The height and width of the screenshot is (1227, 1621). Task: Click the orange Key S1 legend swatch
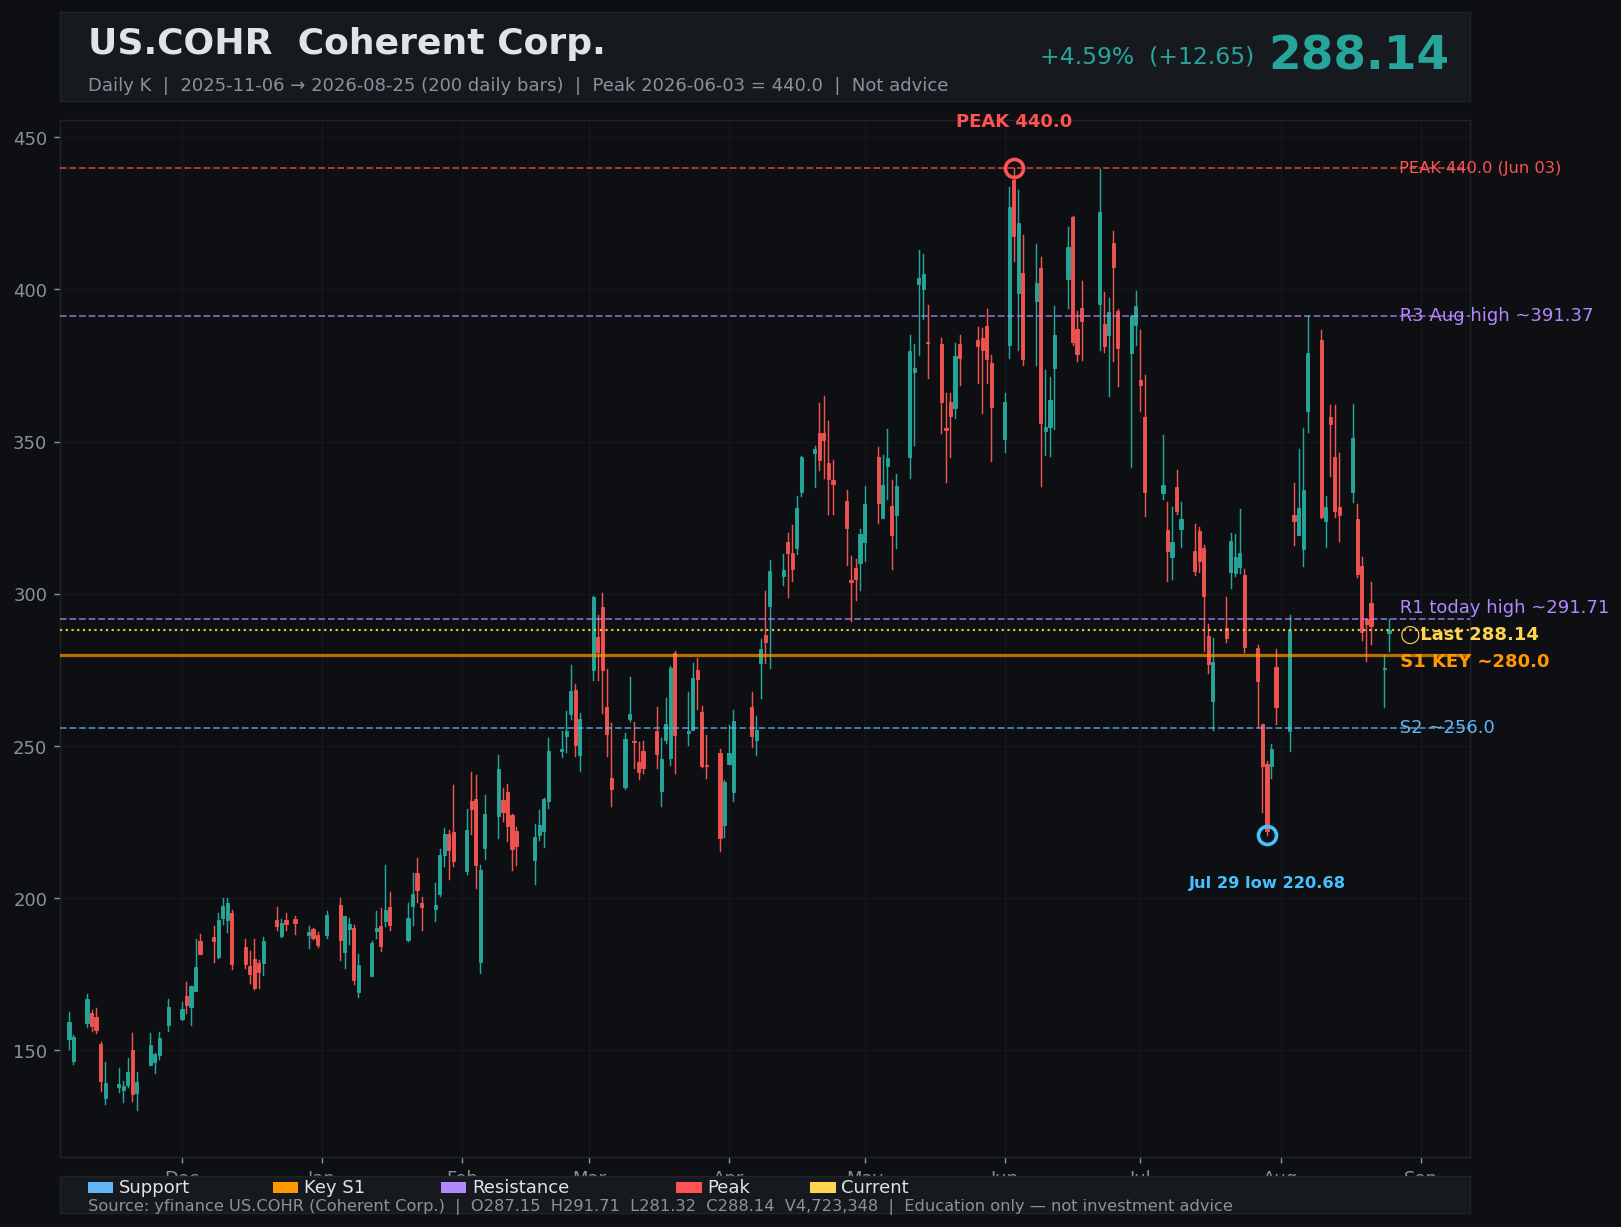tap(285, 1187)
